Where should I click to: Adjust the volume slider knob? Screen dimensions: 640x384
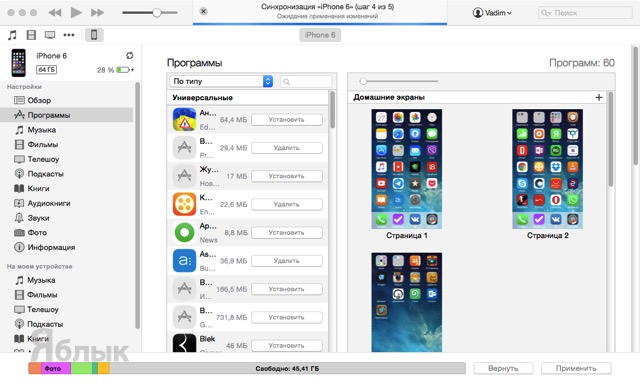(157, 13)
